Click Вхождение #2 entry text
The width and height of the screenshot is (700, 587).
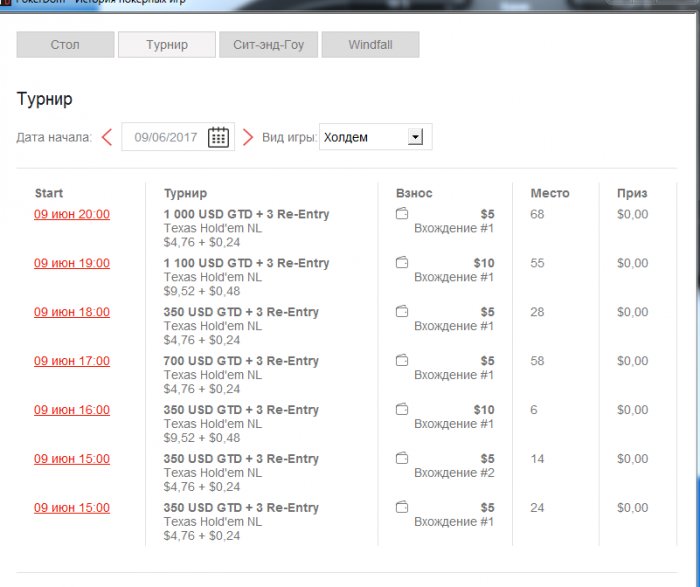point(454,473)
